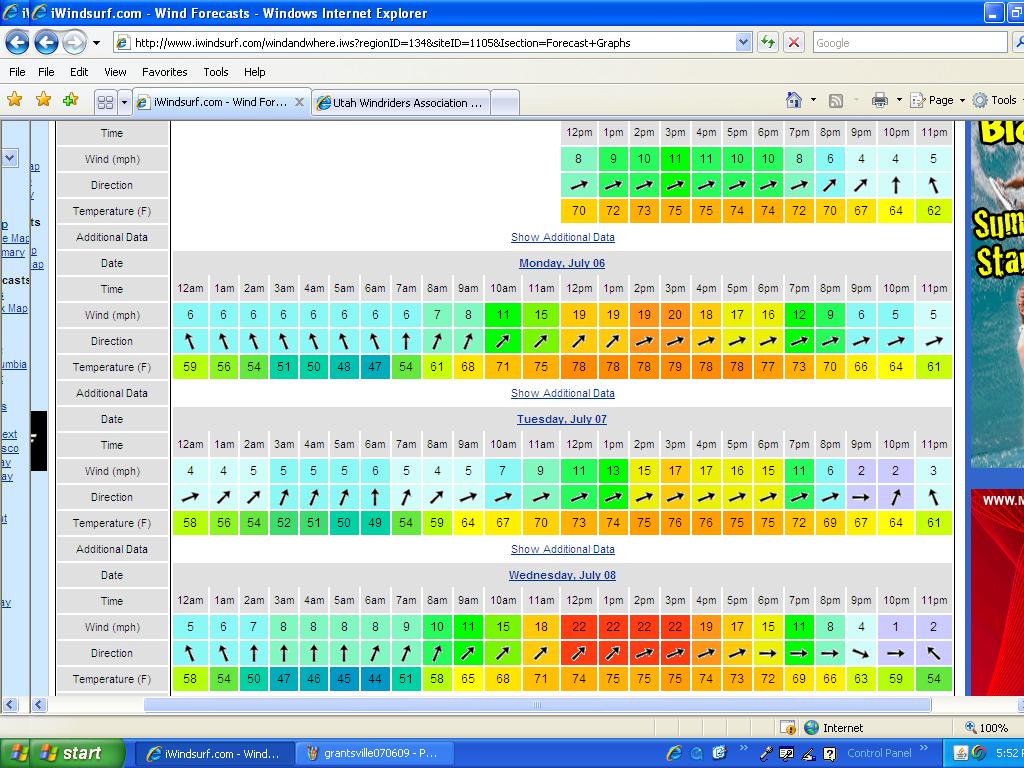
Task: Go to the Home page icon
Action: click(x=794, y=100)
